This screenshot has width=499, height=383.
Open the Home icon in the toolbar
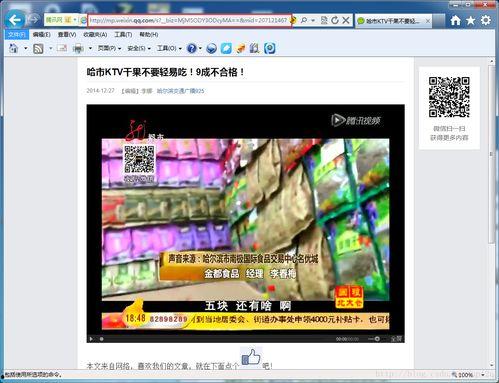455,21
